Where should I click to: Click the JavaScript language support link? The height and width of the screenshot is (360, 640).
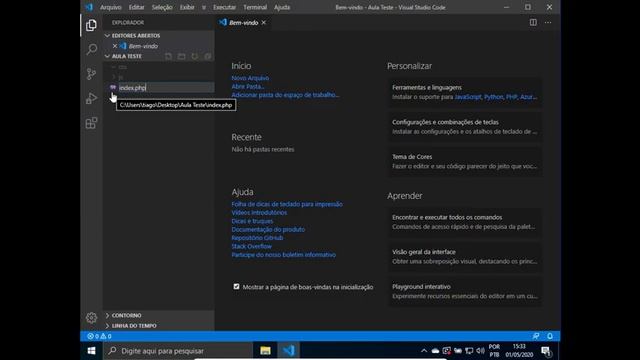pos(468,97)
